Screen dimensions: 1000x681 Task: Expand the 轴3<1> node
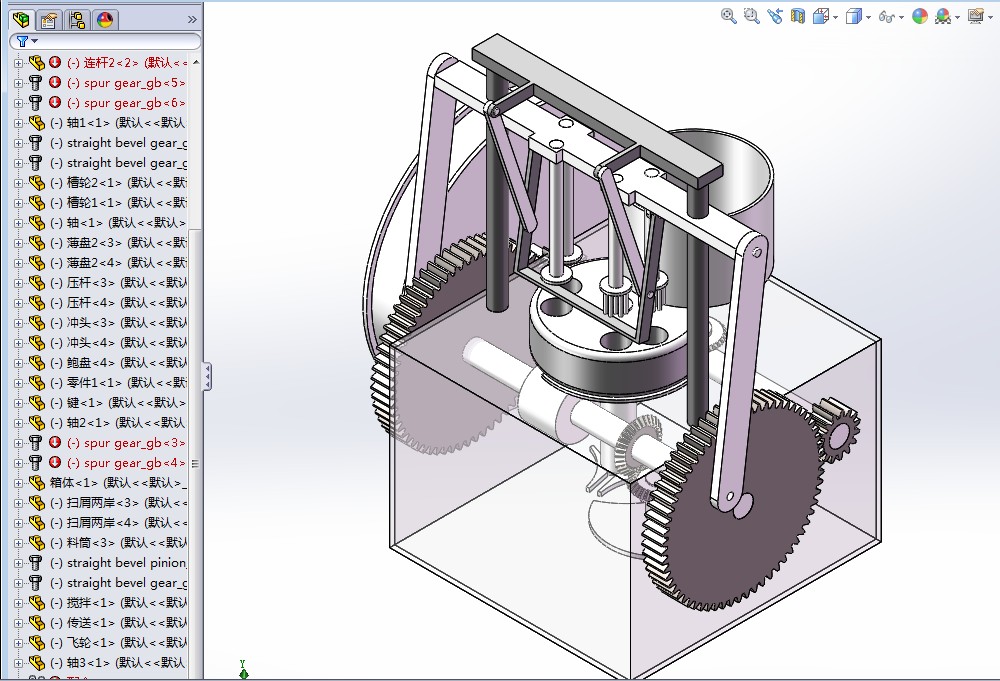18,663
